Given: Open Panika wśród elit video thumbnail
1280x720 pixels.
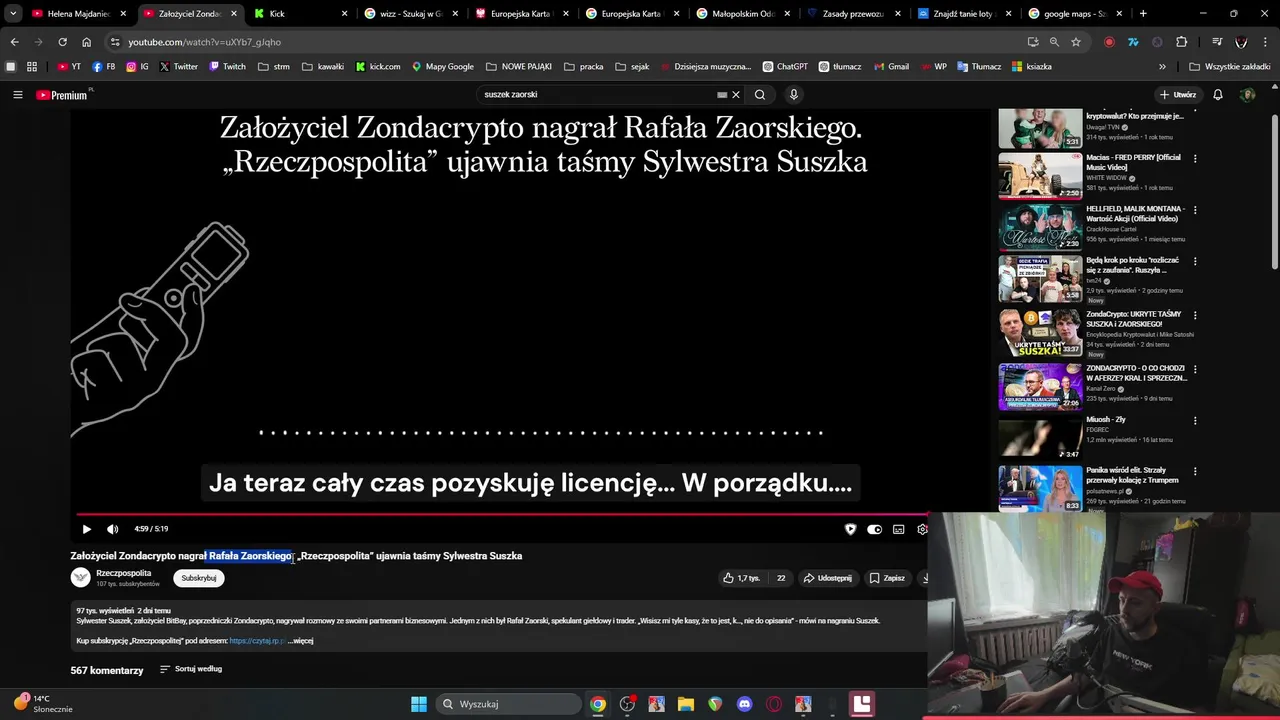Looking at the screenshot, I should 1040,488.
